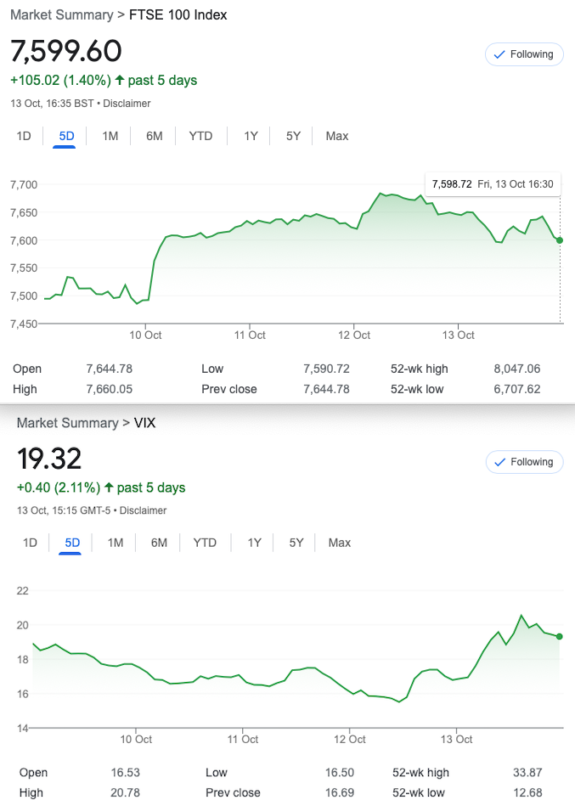This screenshot has width=575, height=800.
Task: Click FTSE Open value 7,644.78
Action: [109, 369]
